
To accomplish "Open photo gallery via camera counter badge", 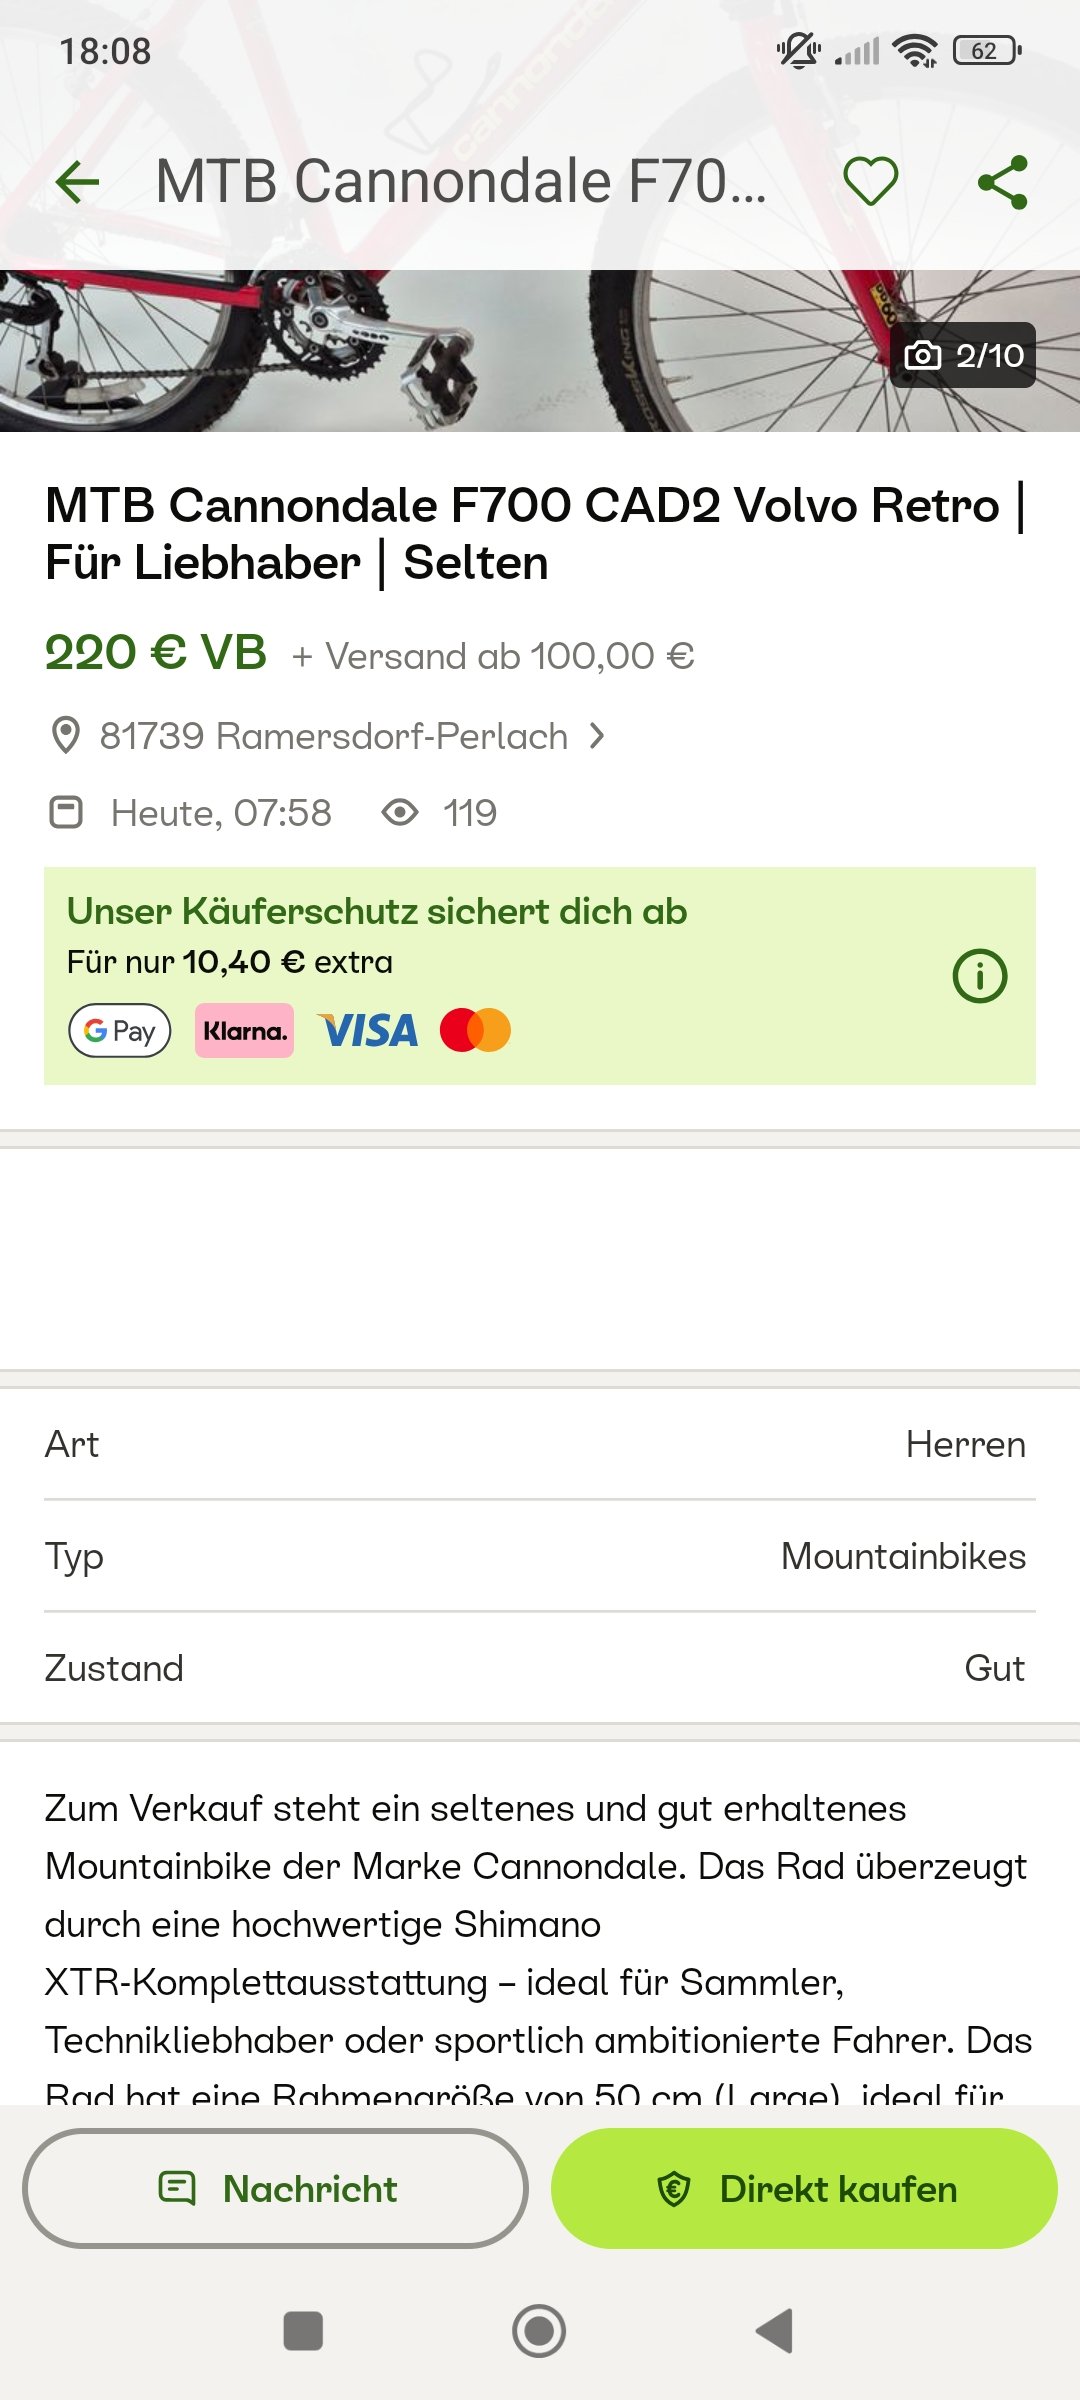I will [963, 355].
